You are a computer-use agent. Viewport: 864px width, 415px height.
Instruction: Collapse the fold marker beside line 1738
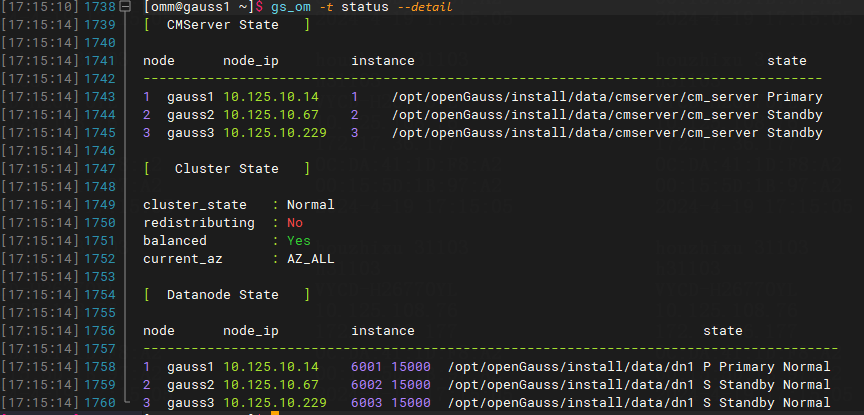coord(126,7)
